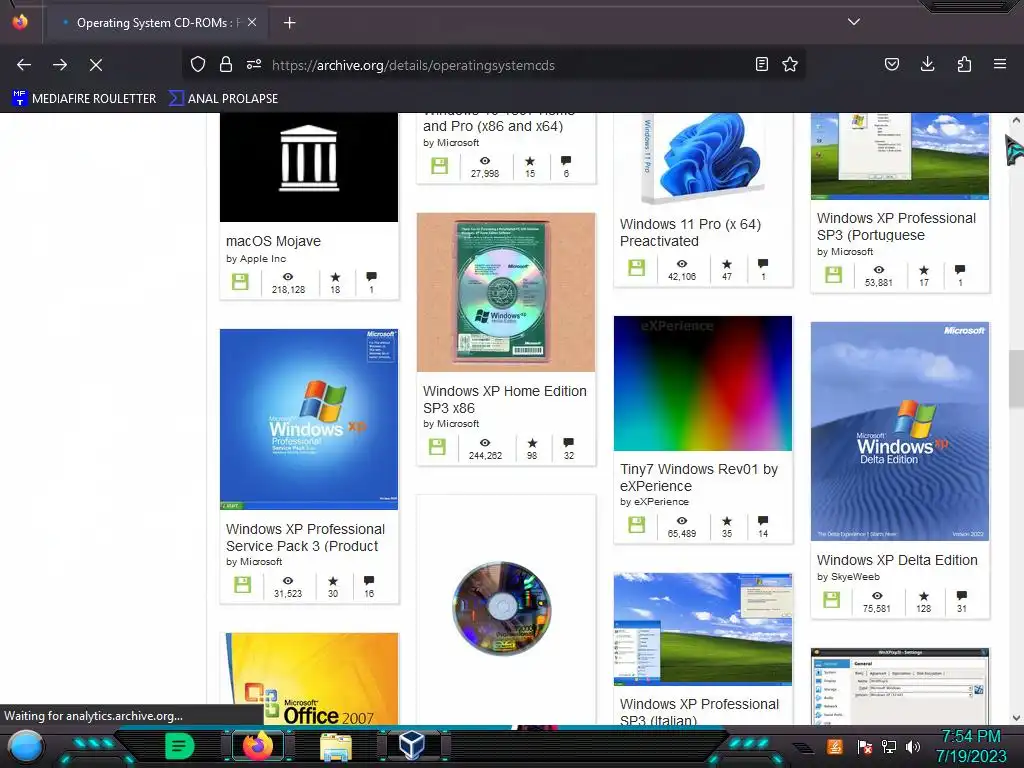
Task: Click the disc image thumbnail
Action: click(x=502, y=608)
